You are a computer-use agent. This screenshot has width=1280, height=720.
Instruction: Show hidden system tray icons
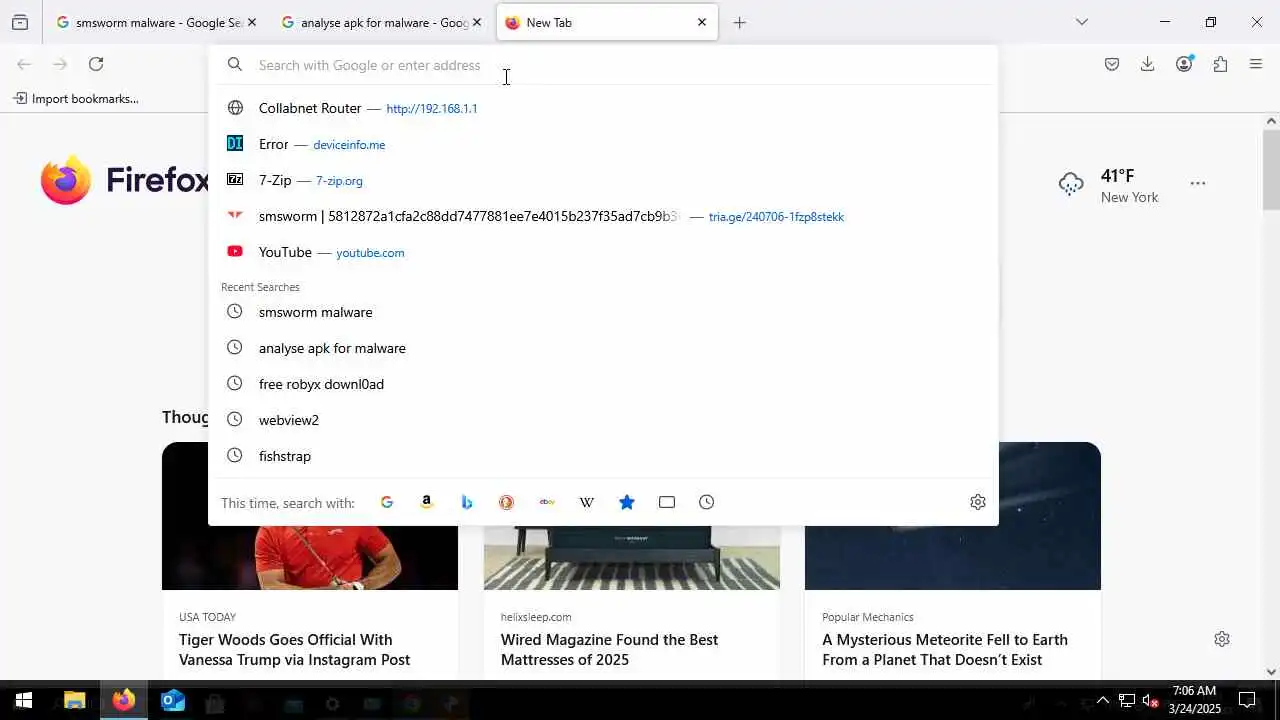(x=1102, y=701)
